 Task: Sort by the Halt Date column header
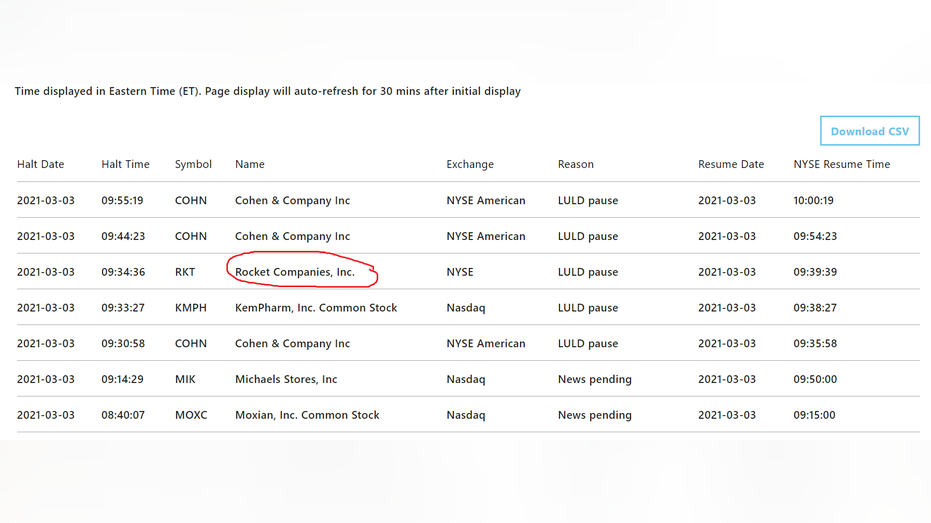[x=40, y=164]
